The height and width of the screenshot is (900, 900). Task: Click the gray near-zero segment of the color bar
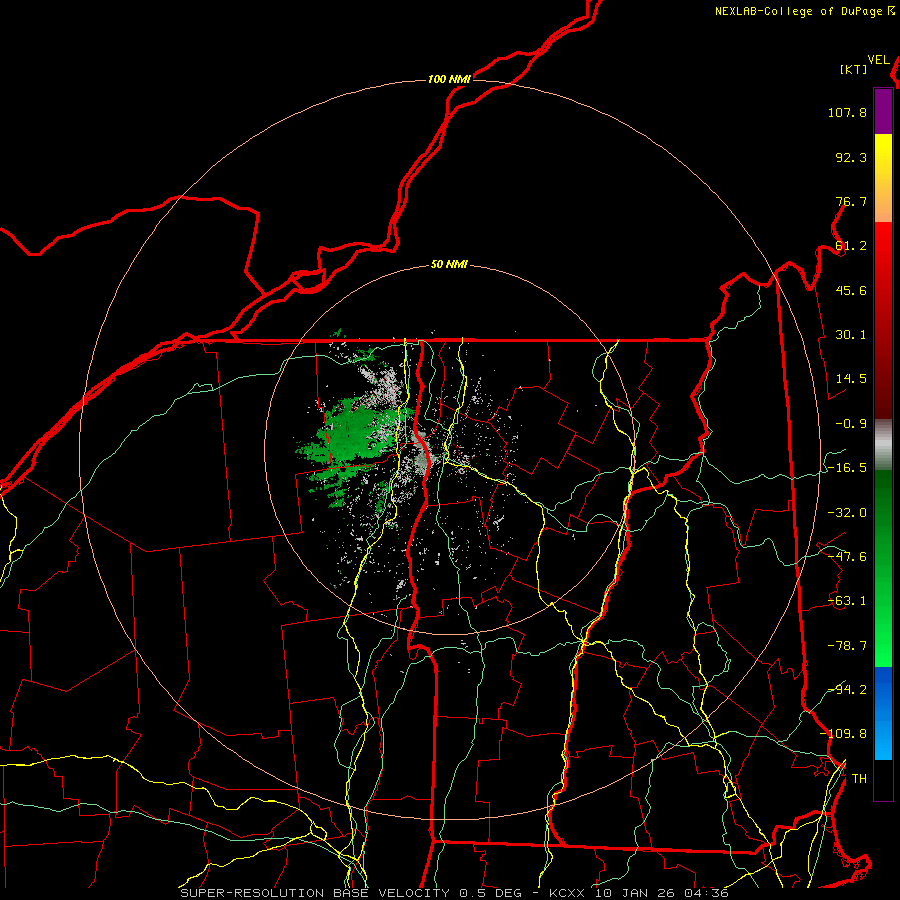click(883, 445)
